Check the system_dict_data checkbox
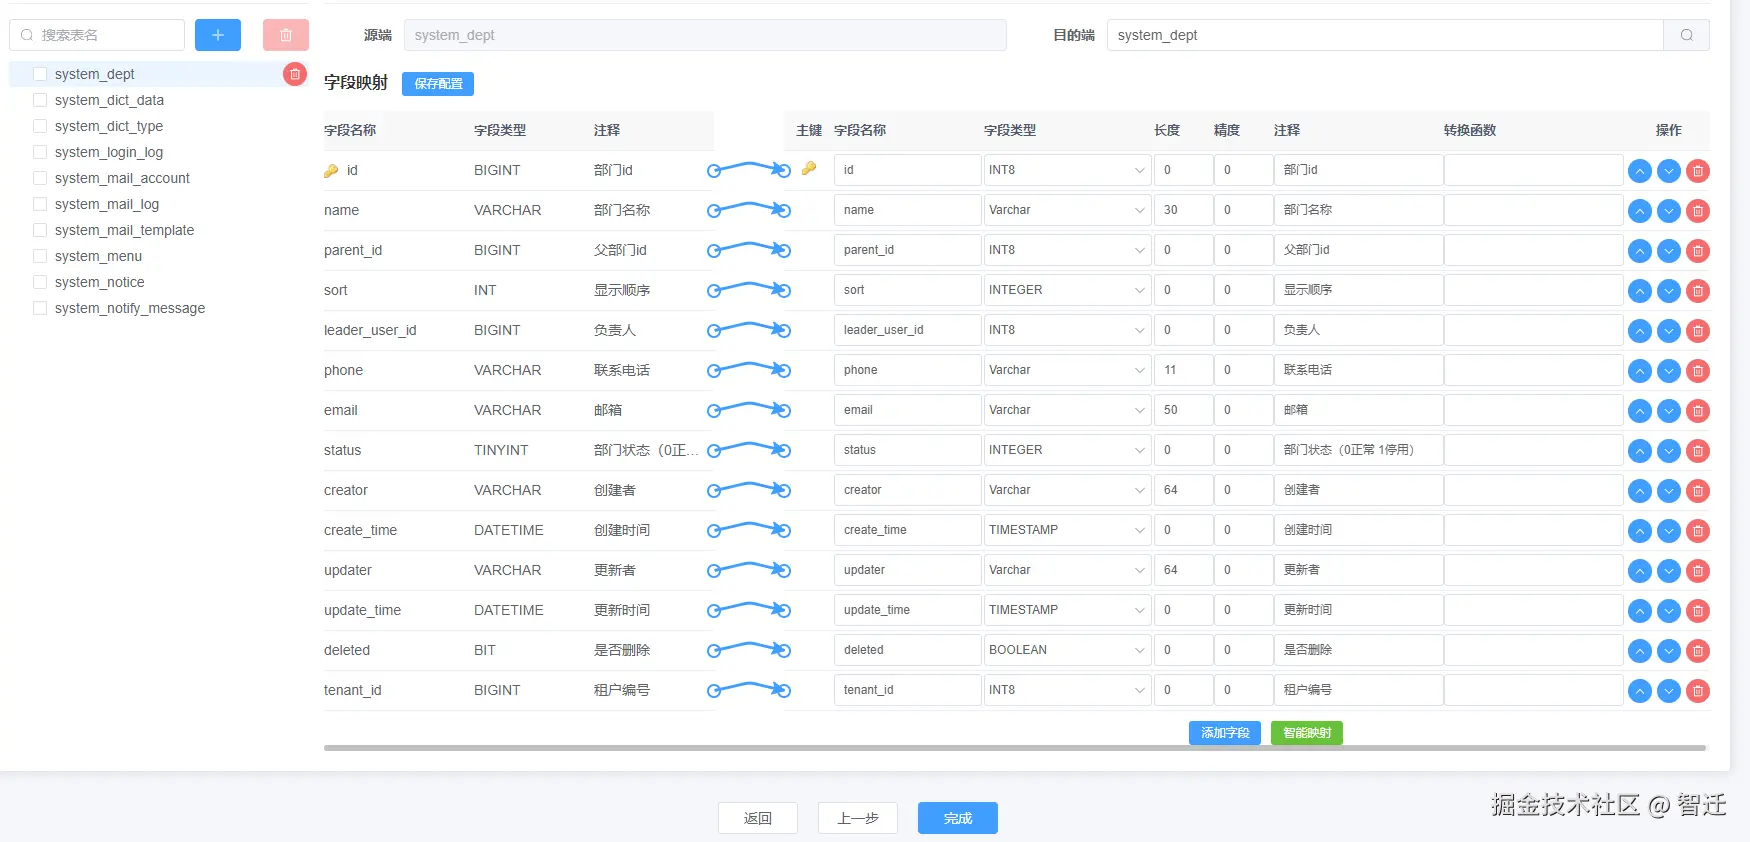This screenshot has width=1750, height=842. click(40, 100)
